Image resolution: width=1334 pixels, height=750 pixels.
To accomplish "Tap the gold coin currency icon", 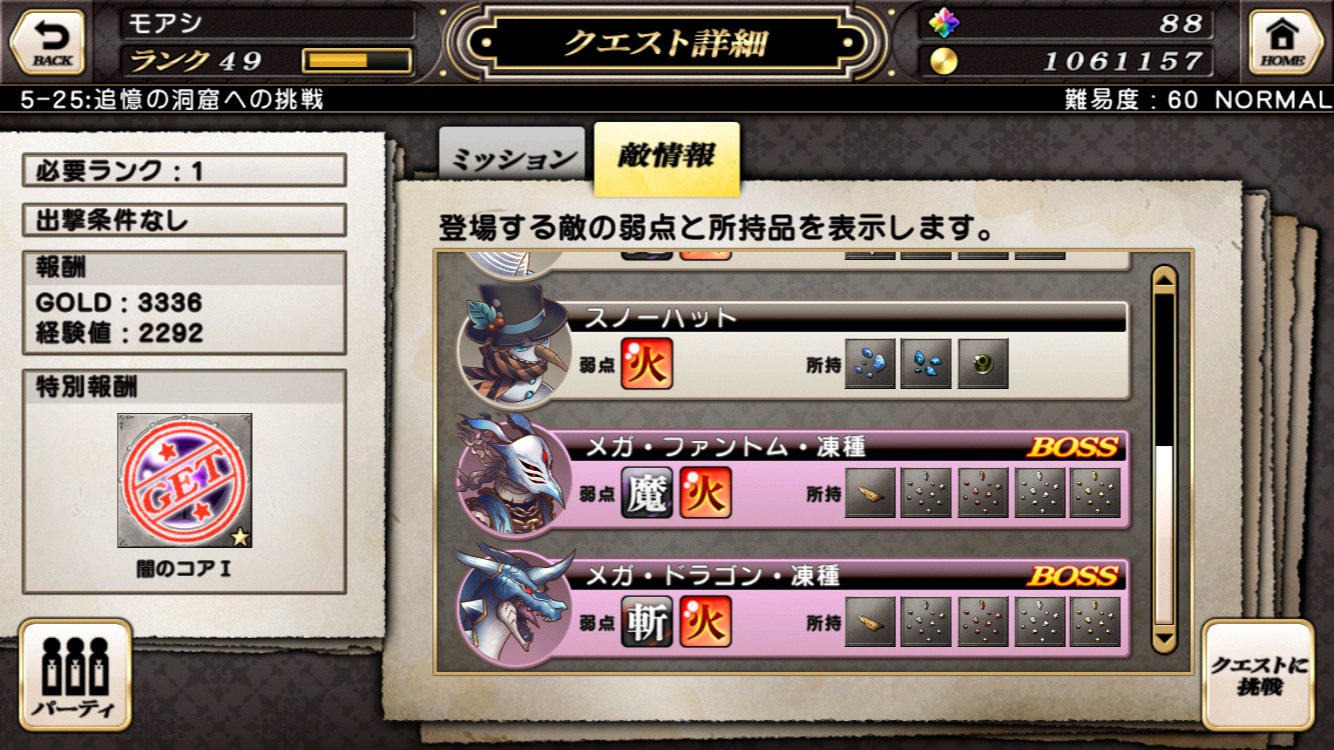I will 943,61.
